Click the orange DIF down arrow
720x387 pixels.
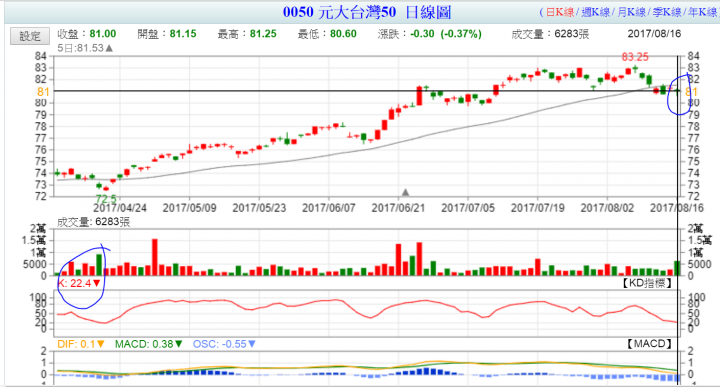[101, 344]
